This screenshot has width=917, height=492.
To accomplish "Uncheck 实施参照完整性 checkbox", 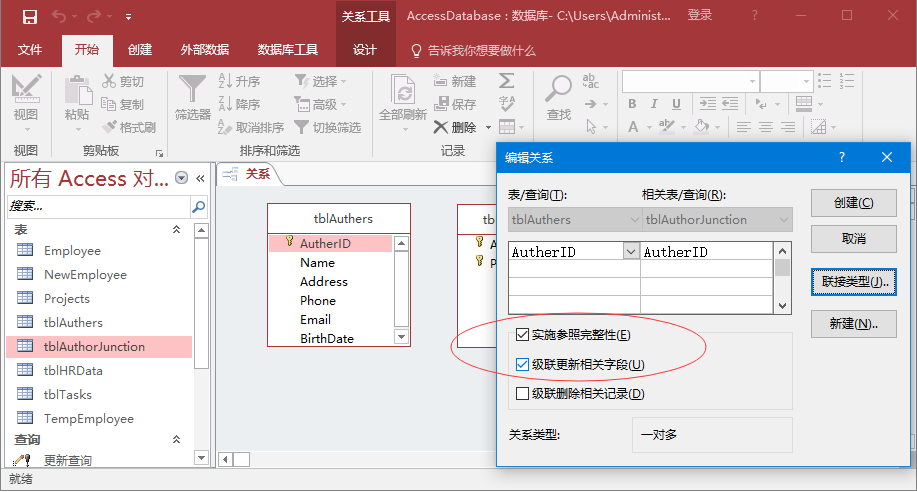I will (522, 335).
